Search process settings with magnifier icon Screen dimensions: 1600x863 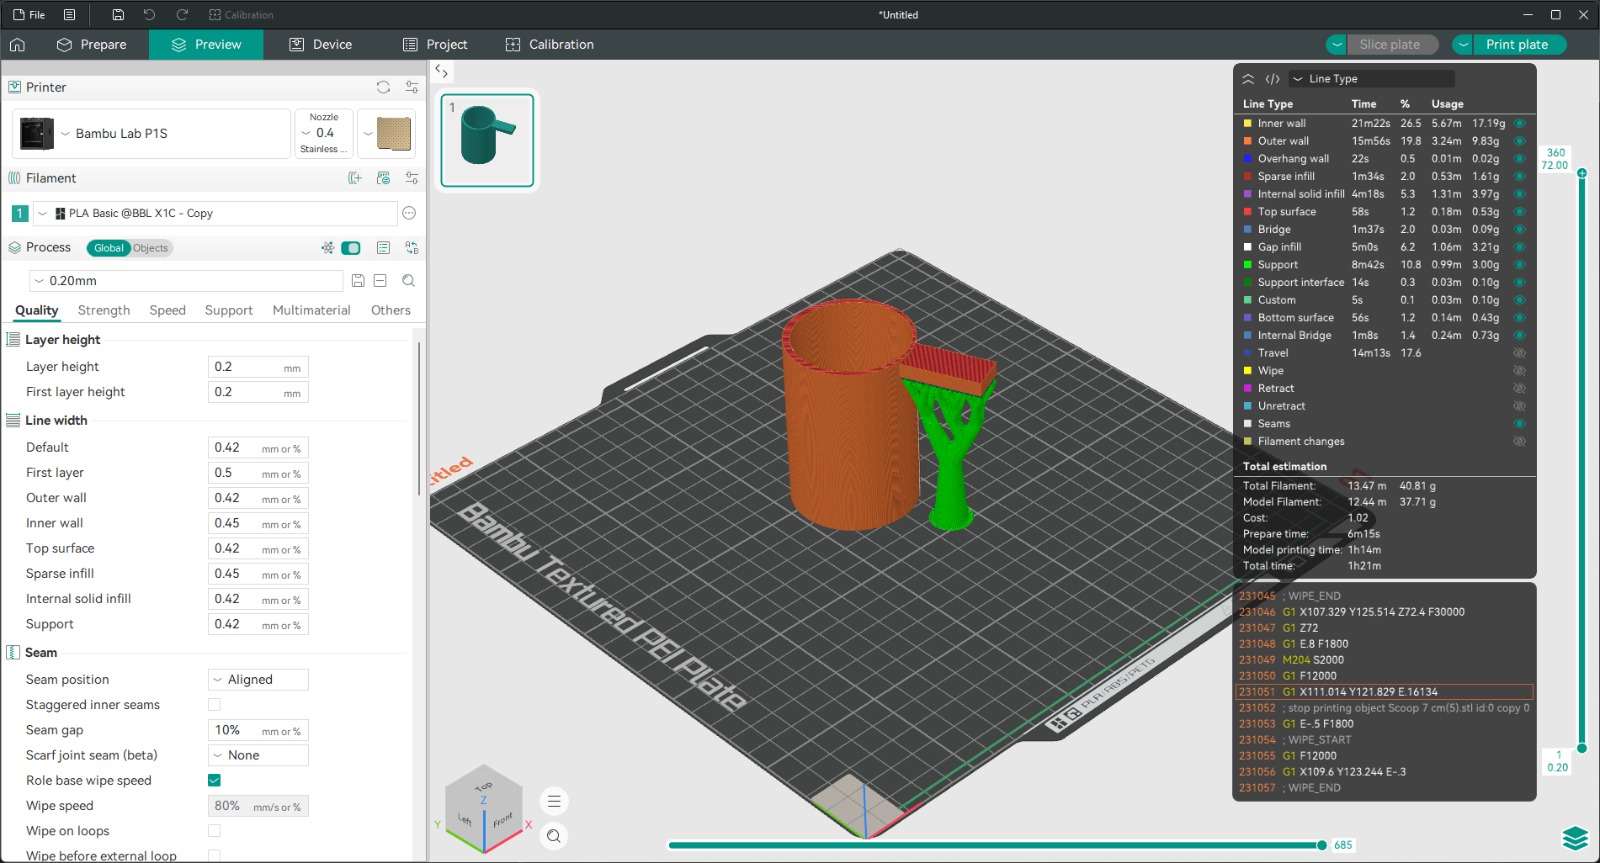[x=408, y=281]
